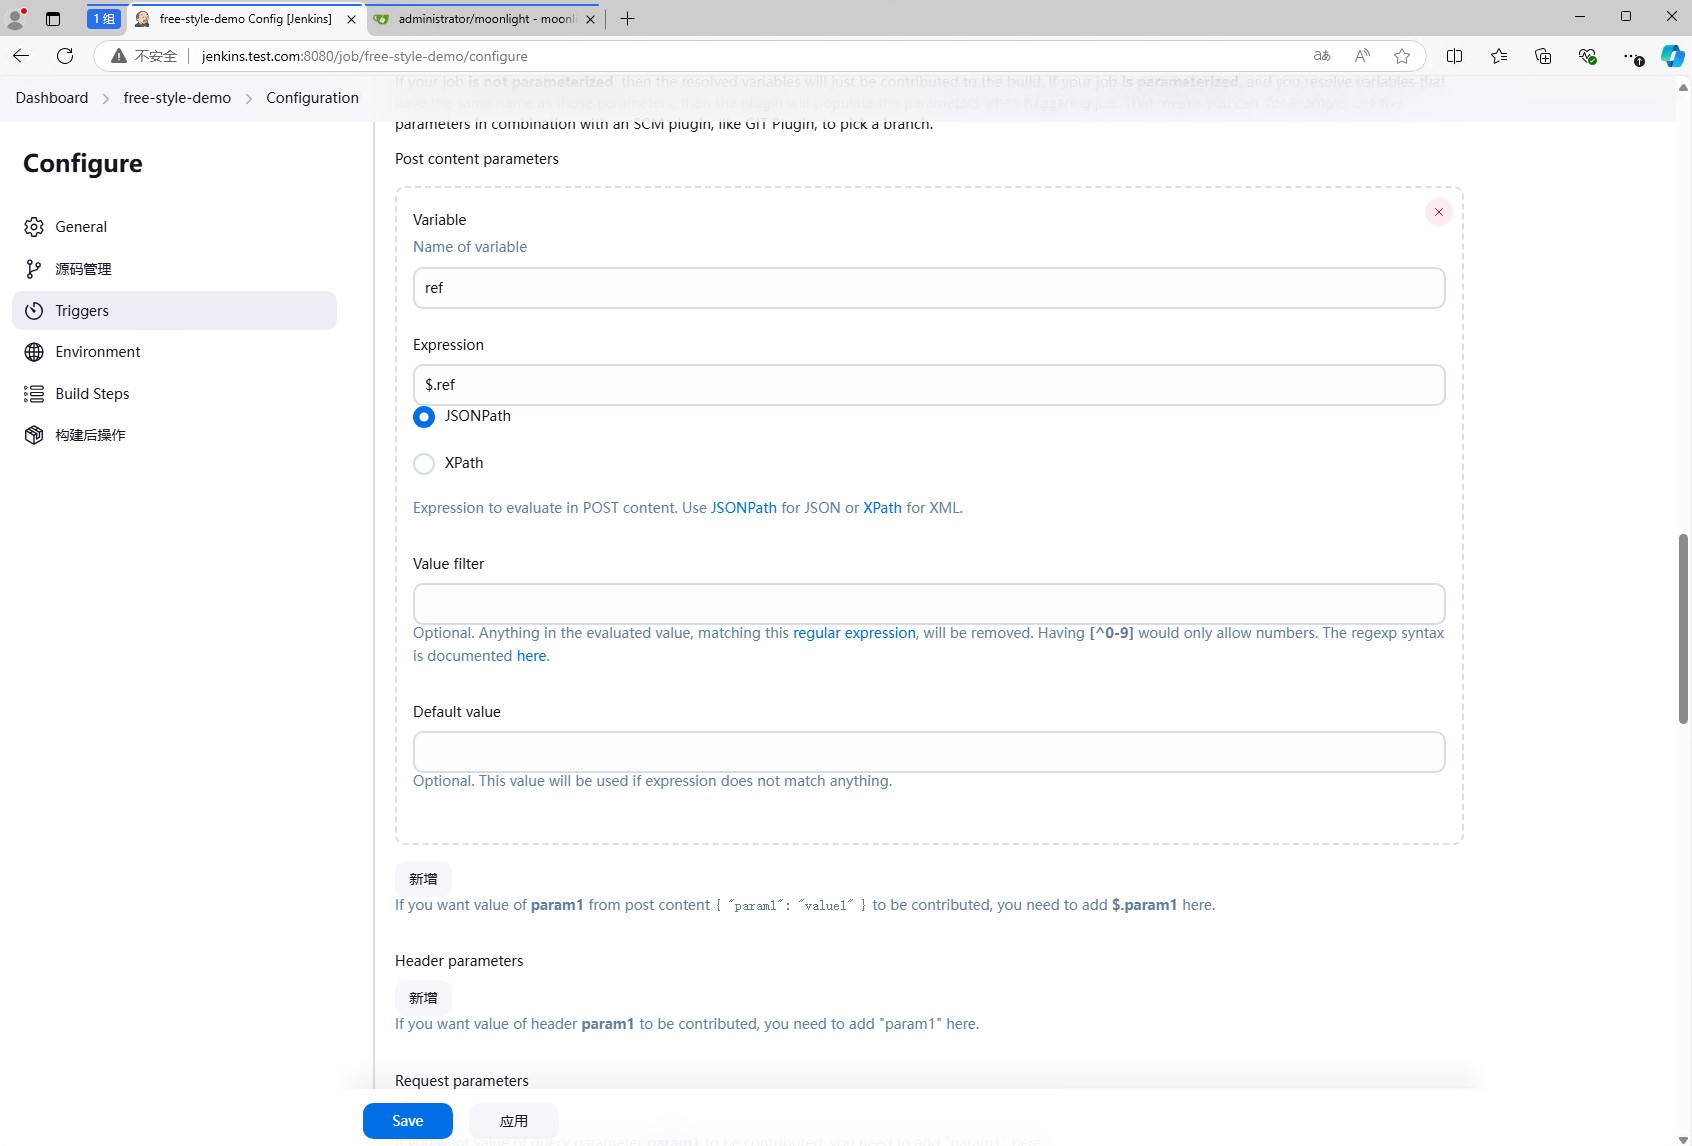The image size is (1692, 1146).
Task: Click the post-build actions box icon
Action: click(x=34, y=435)
